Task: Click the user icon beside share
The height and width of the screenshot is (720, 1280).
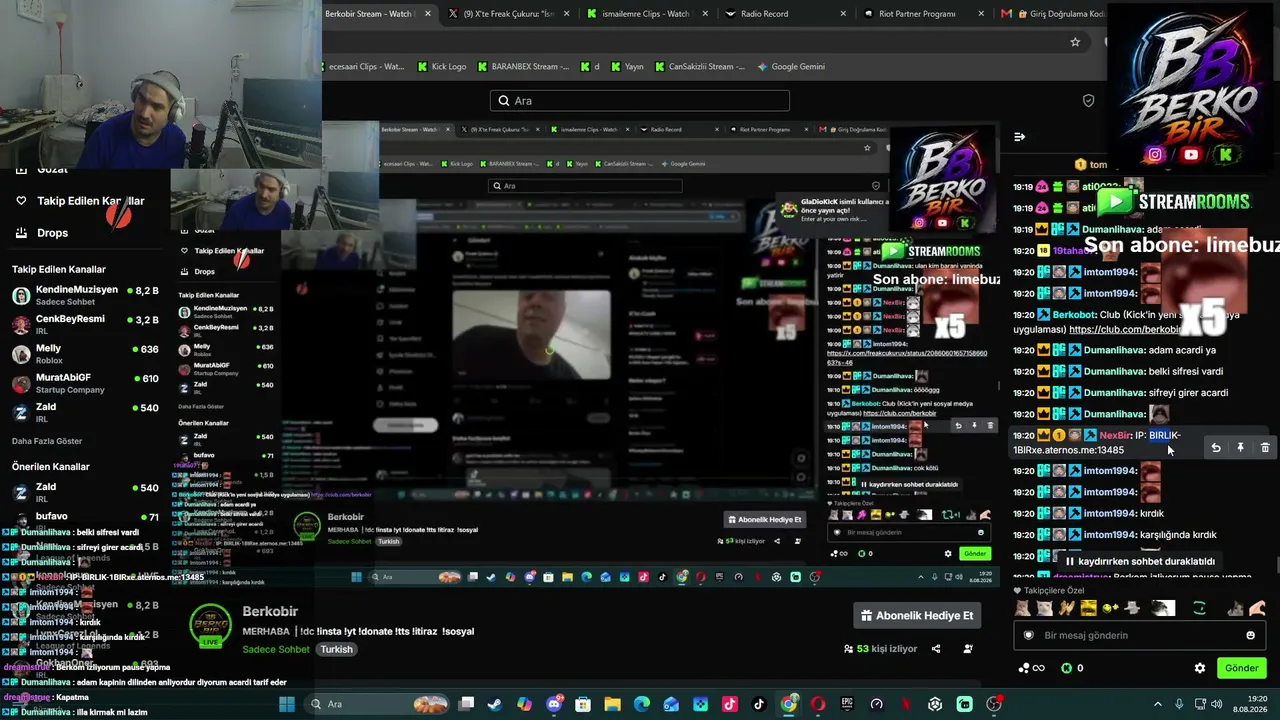Action: tap(968, 649)
